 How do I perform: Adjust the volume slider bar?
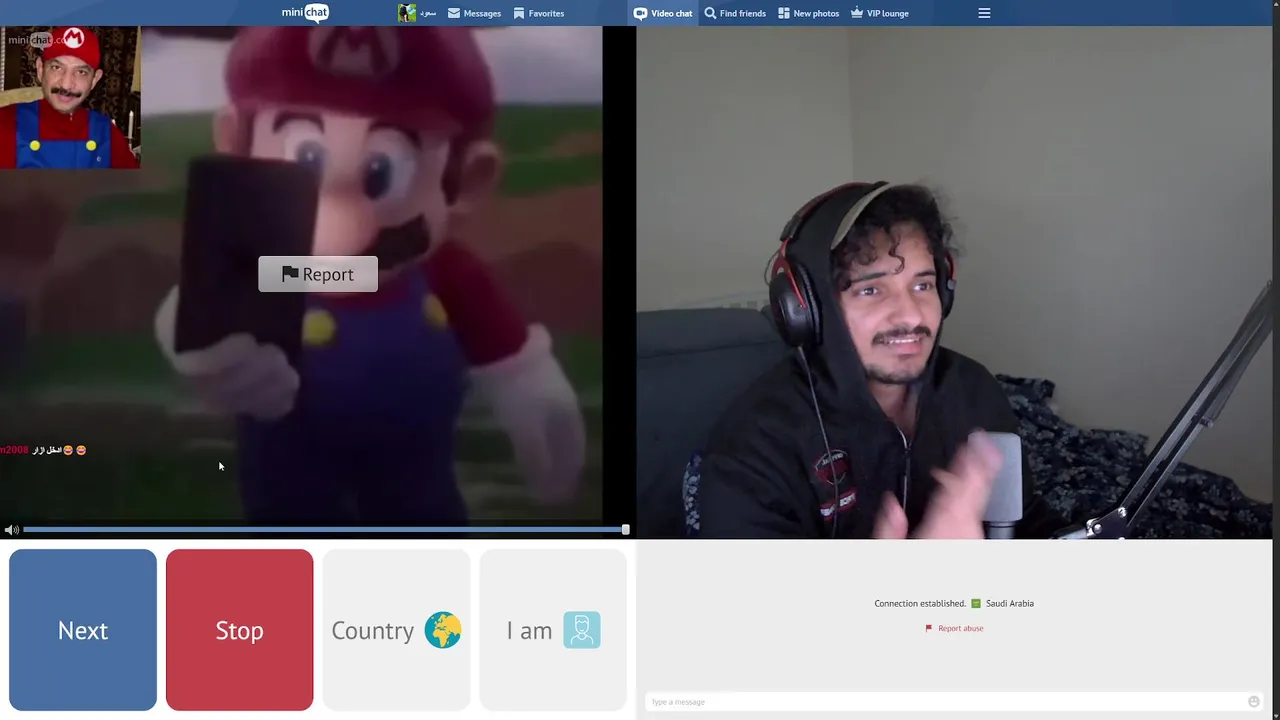[x=325, y=529]
